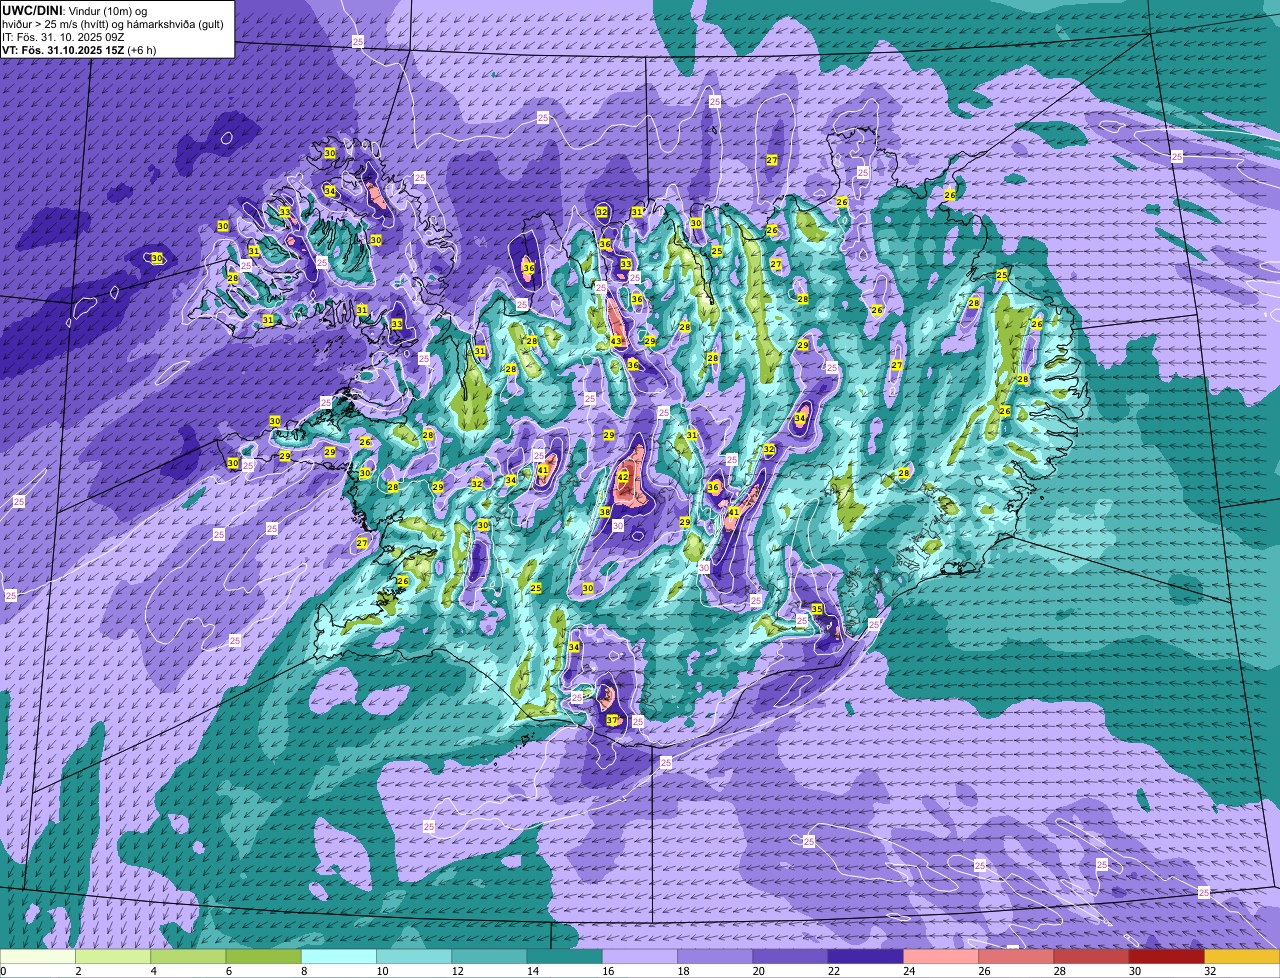
Task: Select the yellow gust label 37
Action: (x=612, y=720)
